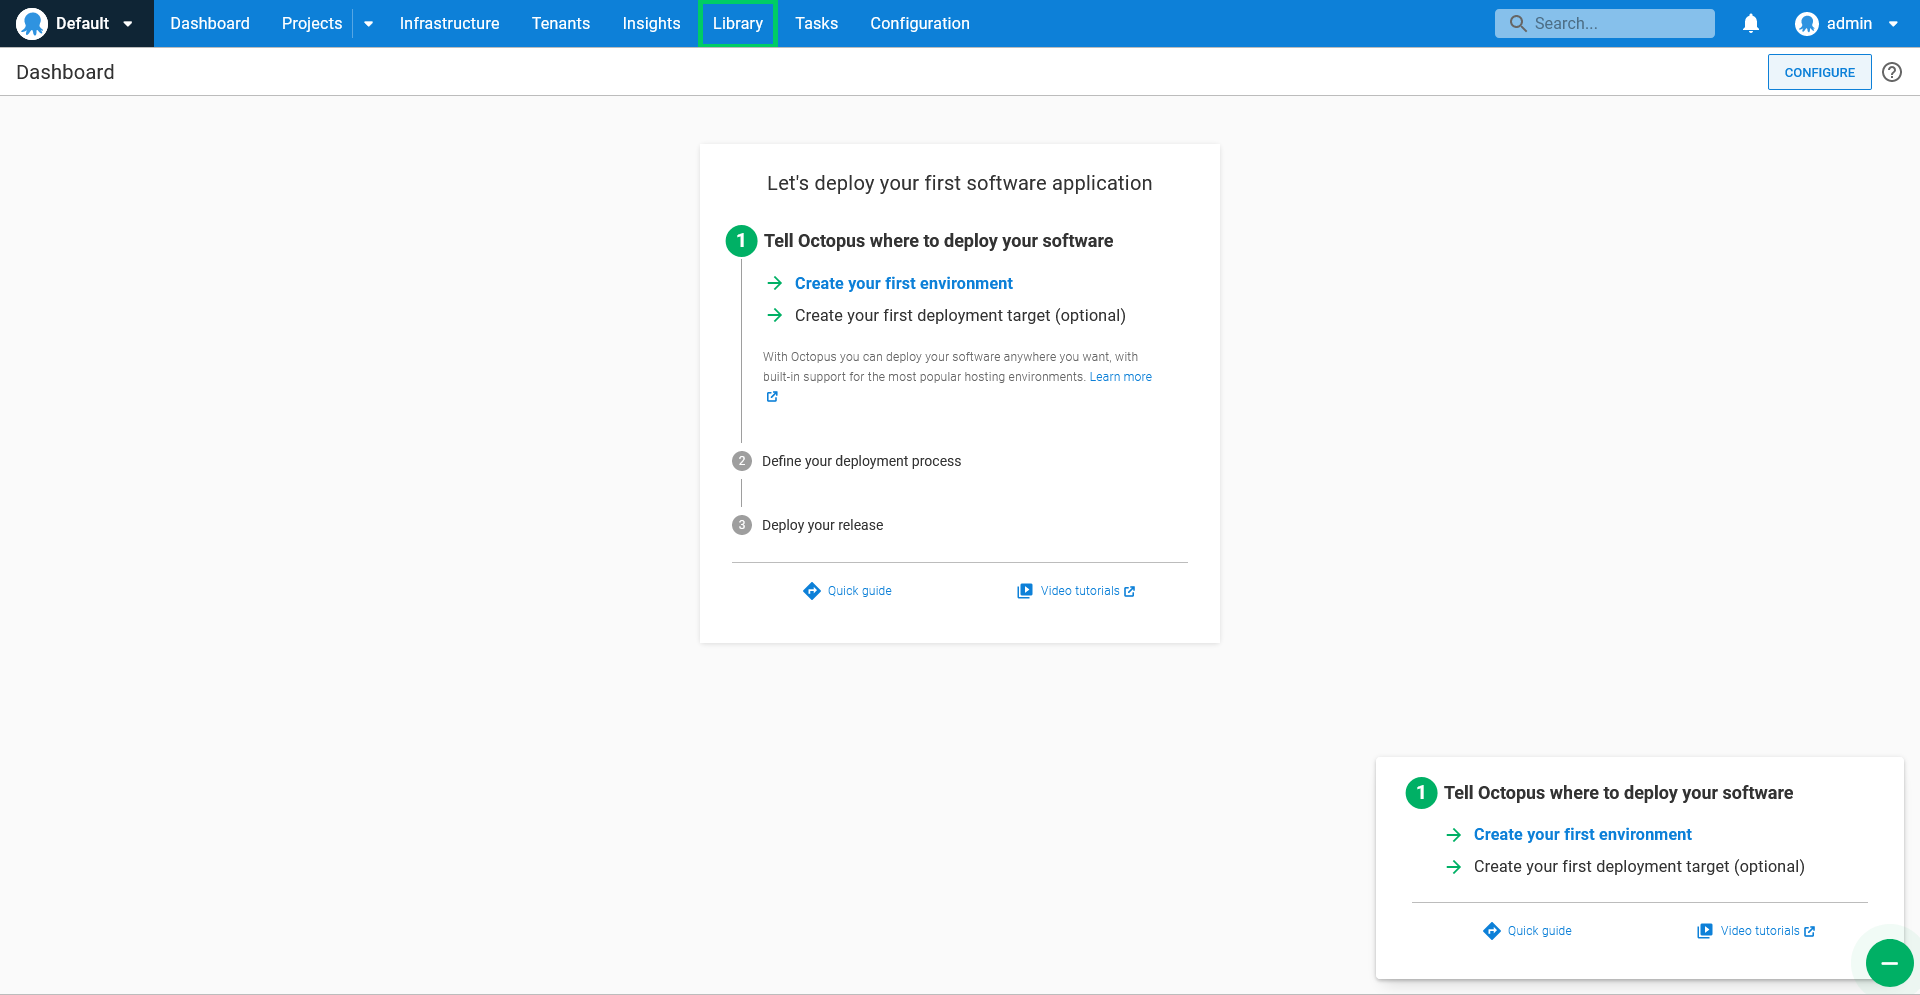Click the external link icon below Learn more
Screen dimensions: 1920x995
(772, 397)
